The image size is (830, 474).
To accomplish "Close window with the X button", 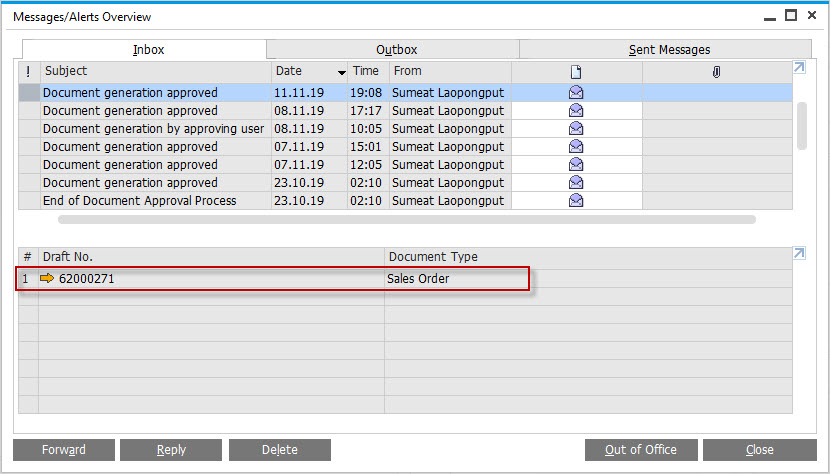I will [x=811, y=15].
